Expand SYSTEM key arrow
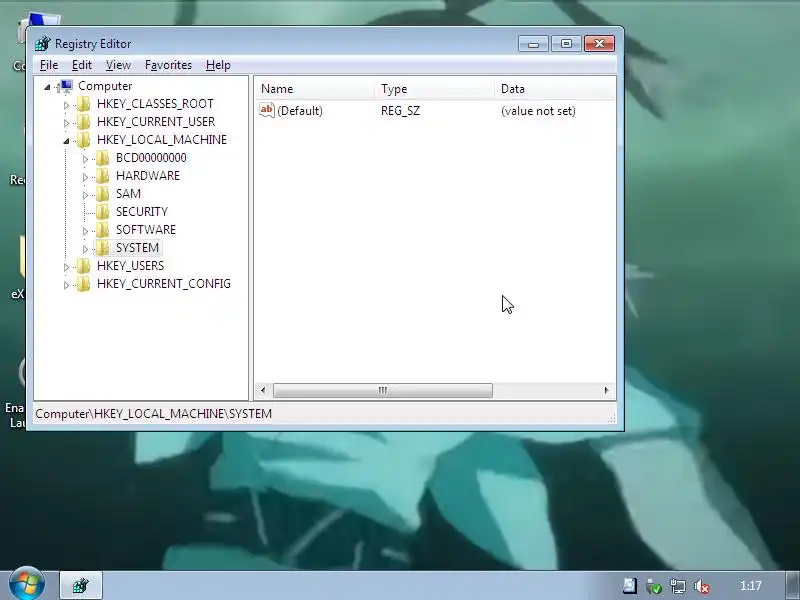Screen dimensions: 800x600 (x=85, y=249)
